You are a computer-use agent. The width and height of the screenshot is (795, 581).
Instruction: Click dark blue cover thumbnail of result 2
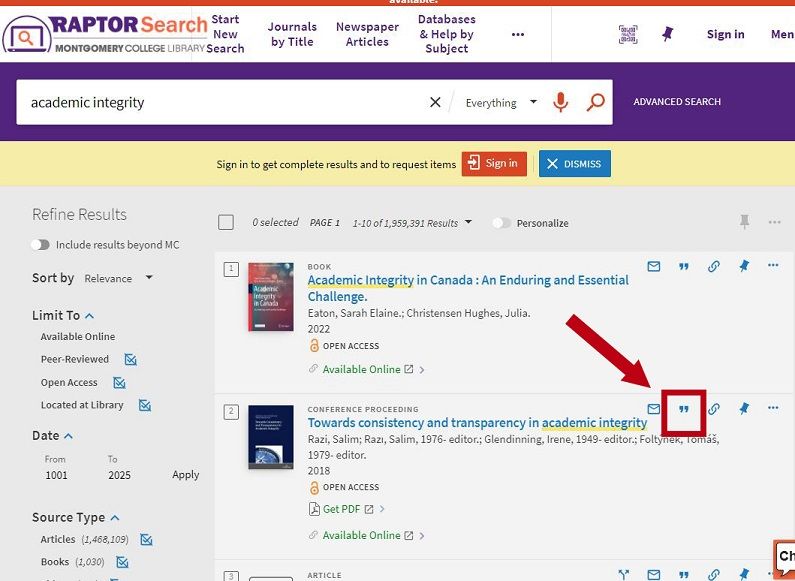(271, 437)
